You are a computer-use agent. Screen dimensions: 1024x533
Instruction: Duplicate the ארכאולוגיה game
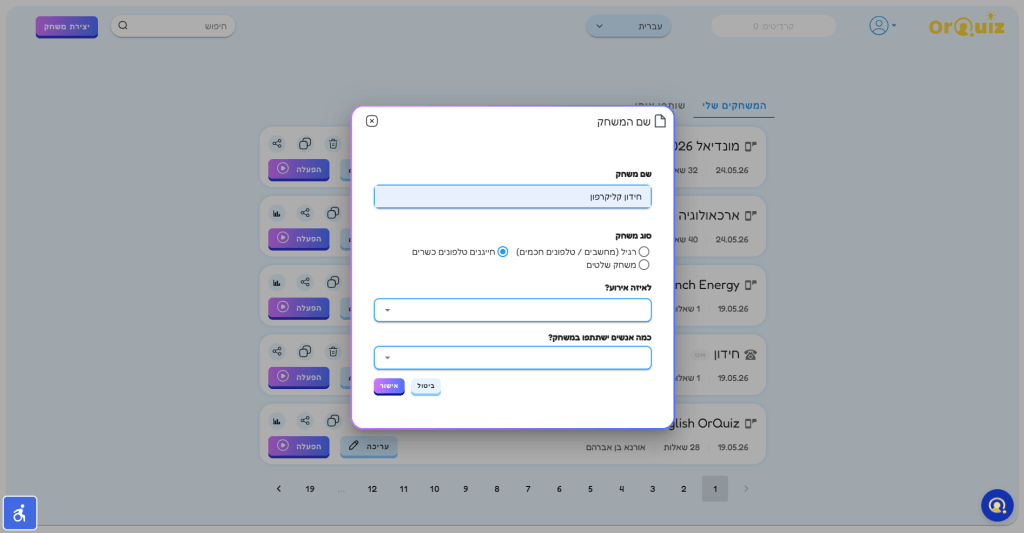333,213
